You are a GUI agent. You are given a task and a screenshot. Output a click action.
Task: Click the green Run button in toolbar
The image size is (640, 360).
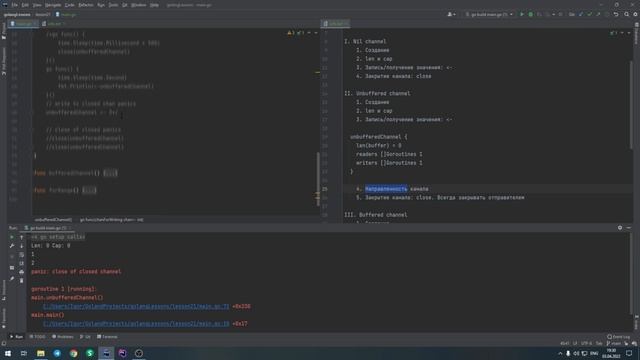[522, 14]
